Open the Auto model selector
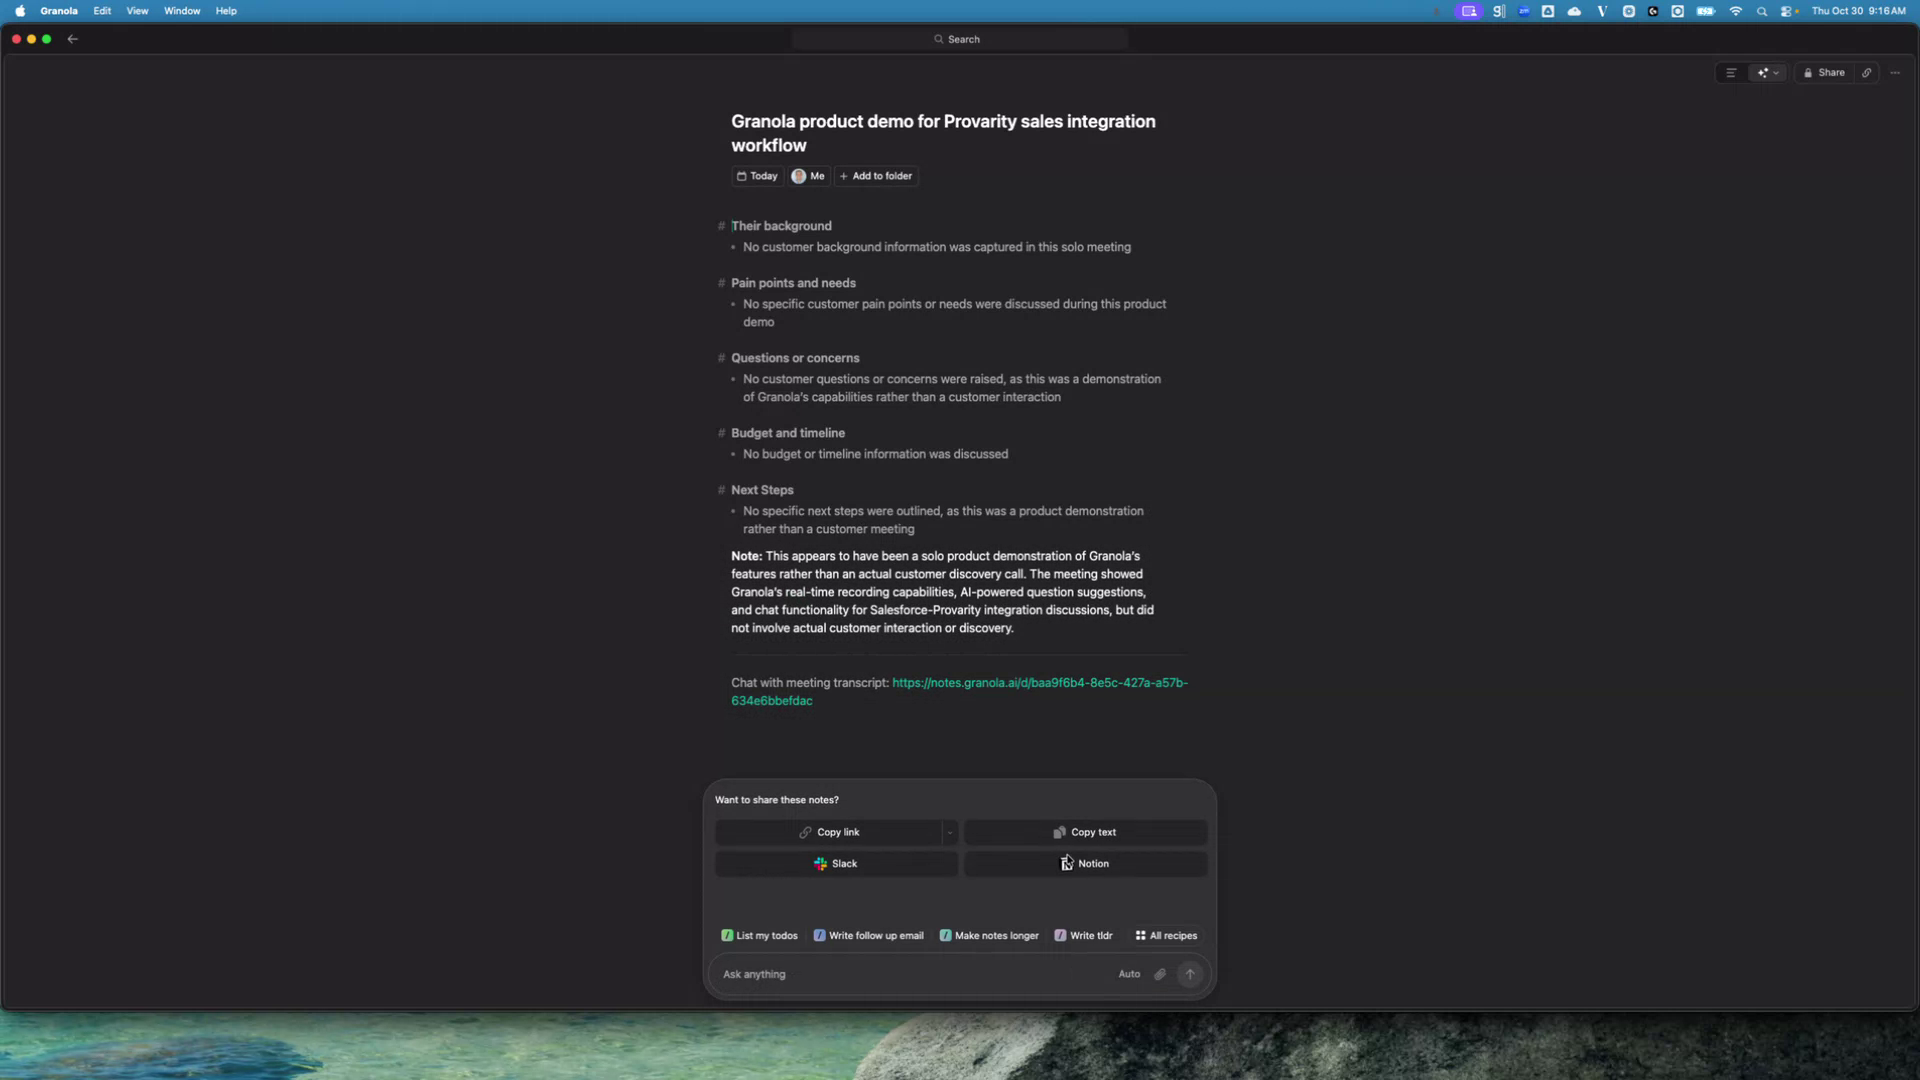1920x1080 pixels. [x=1129, y=974]
